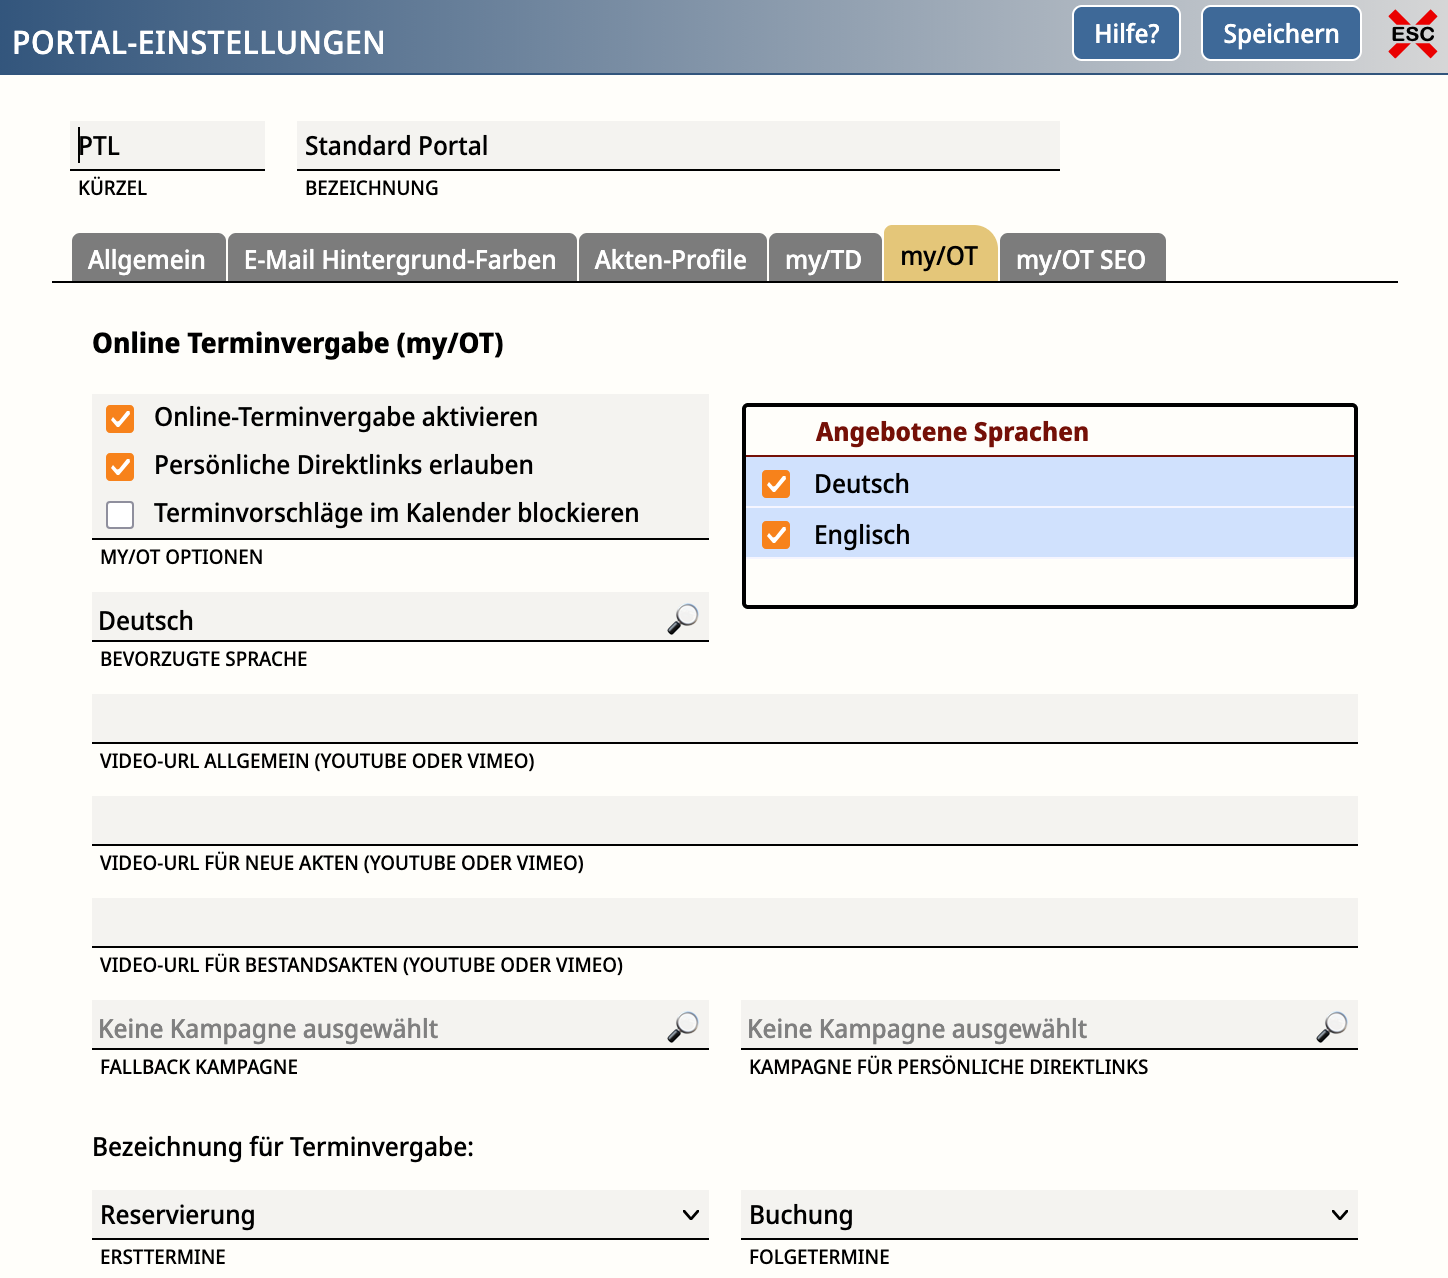
Task: Disable Online-Terminvergabe aktivieren checkbox
Action: click(120, 418)
